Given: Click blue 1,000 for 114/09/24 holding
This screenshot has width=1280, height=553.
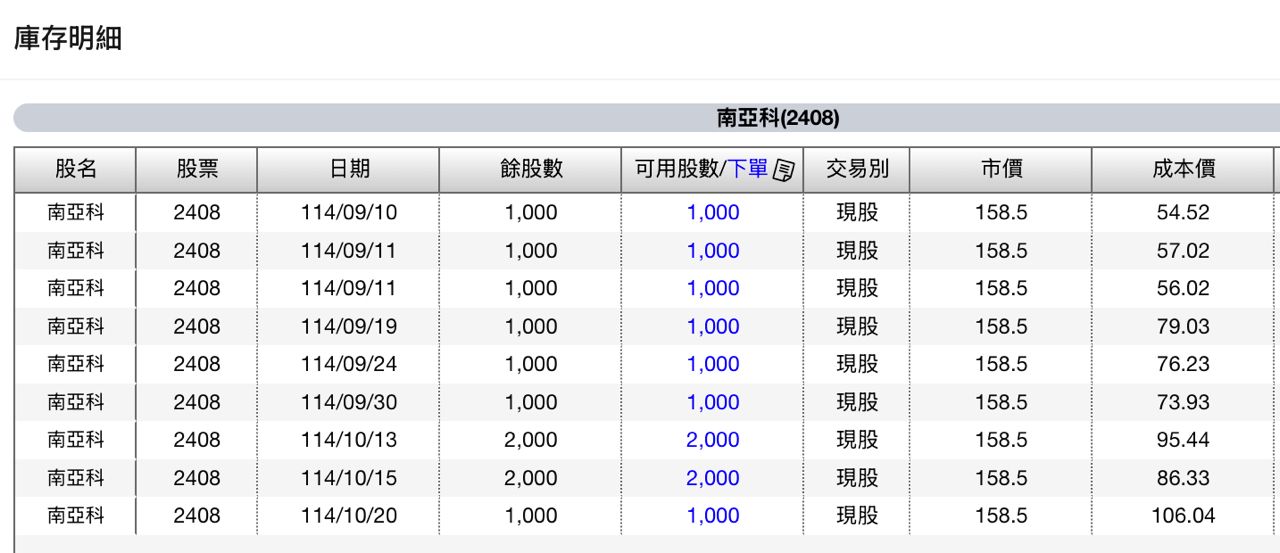Looking at the screenshot, I should (x=712, y=365).
